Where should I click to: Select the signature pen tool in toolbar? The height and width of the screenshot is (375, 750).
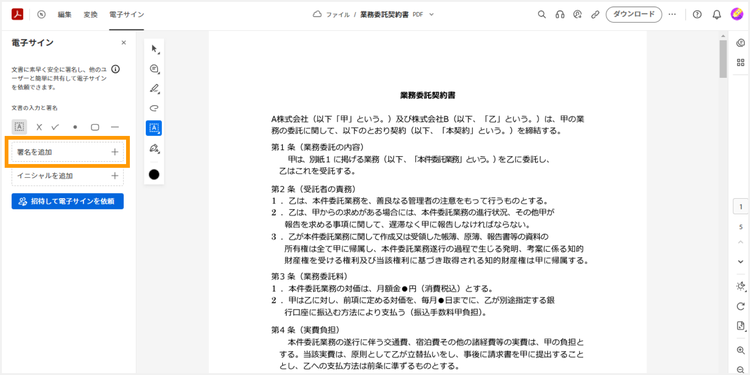click(x=154, y=149)
